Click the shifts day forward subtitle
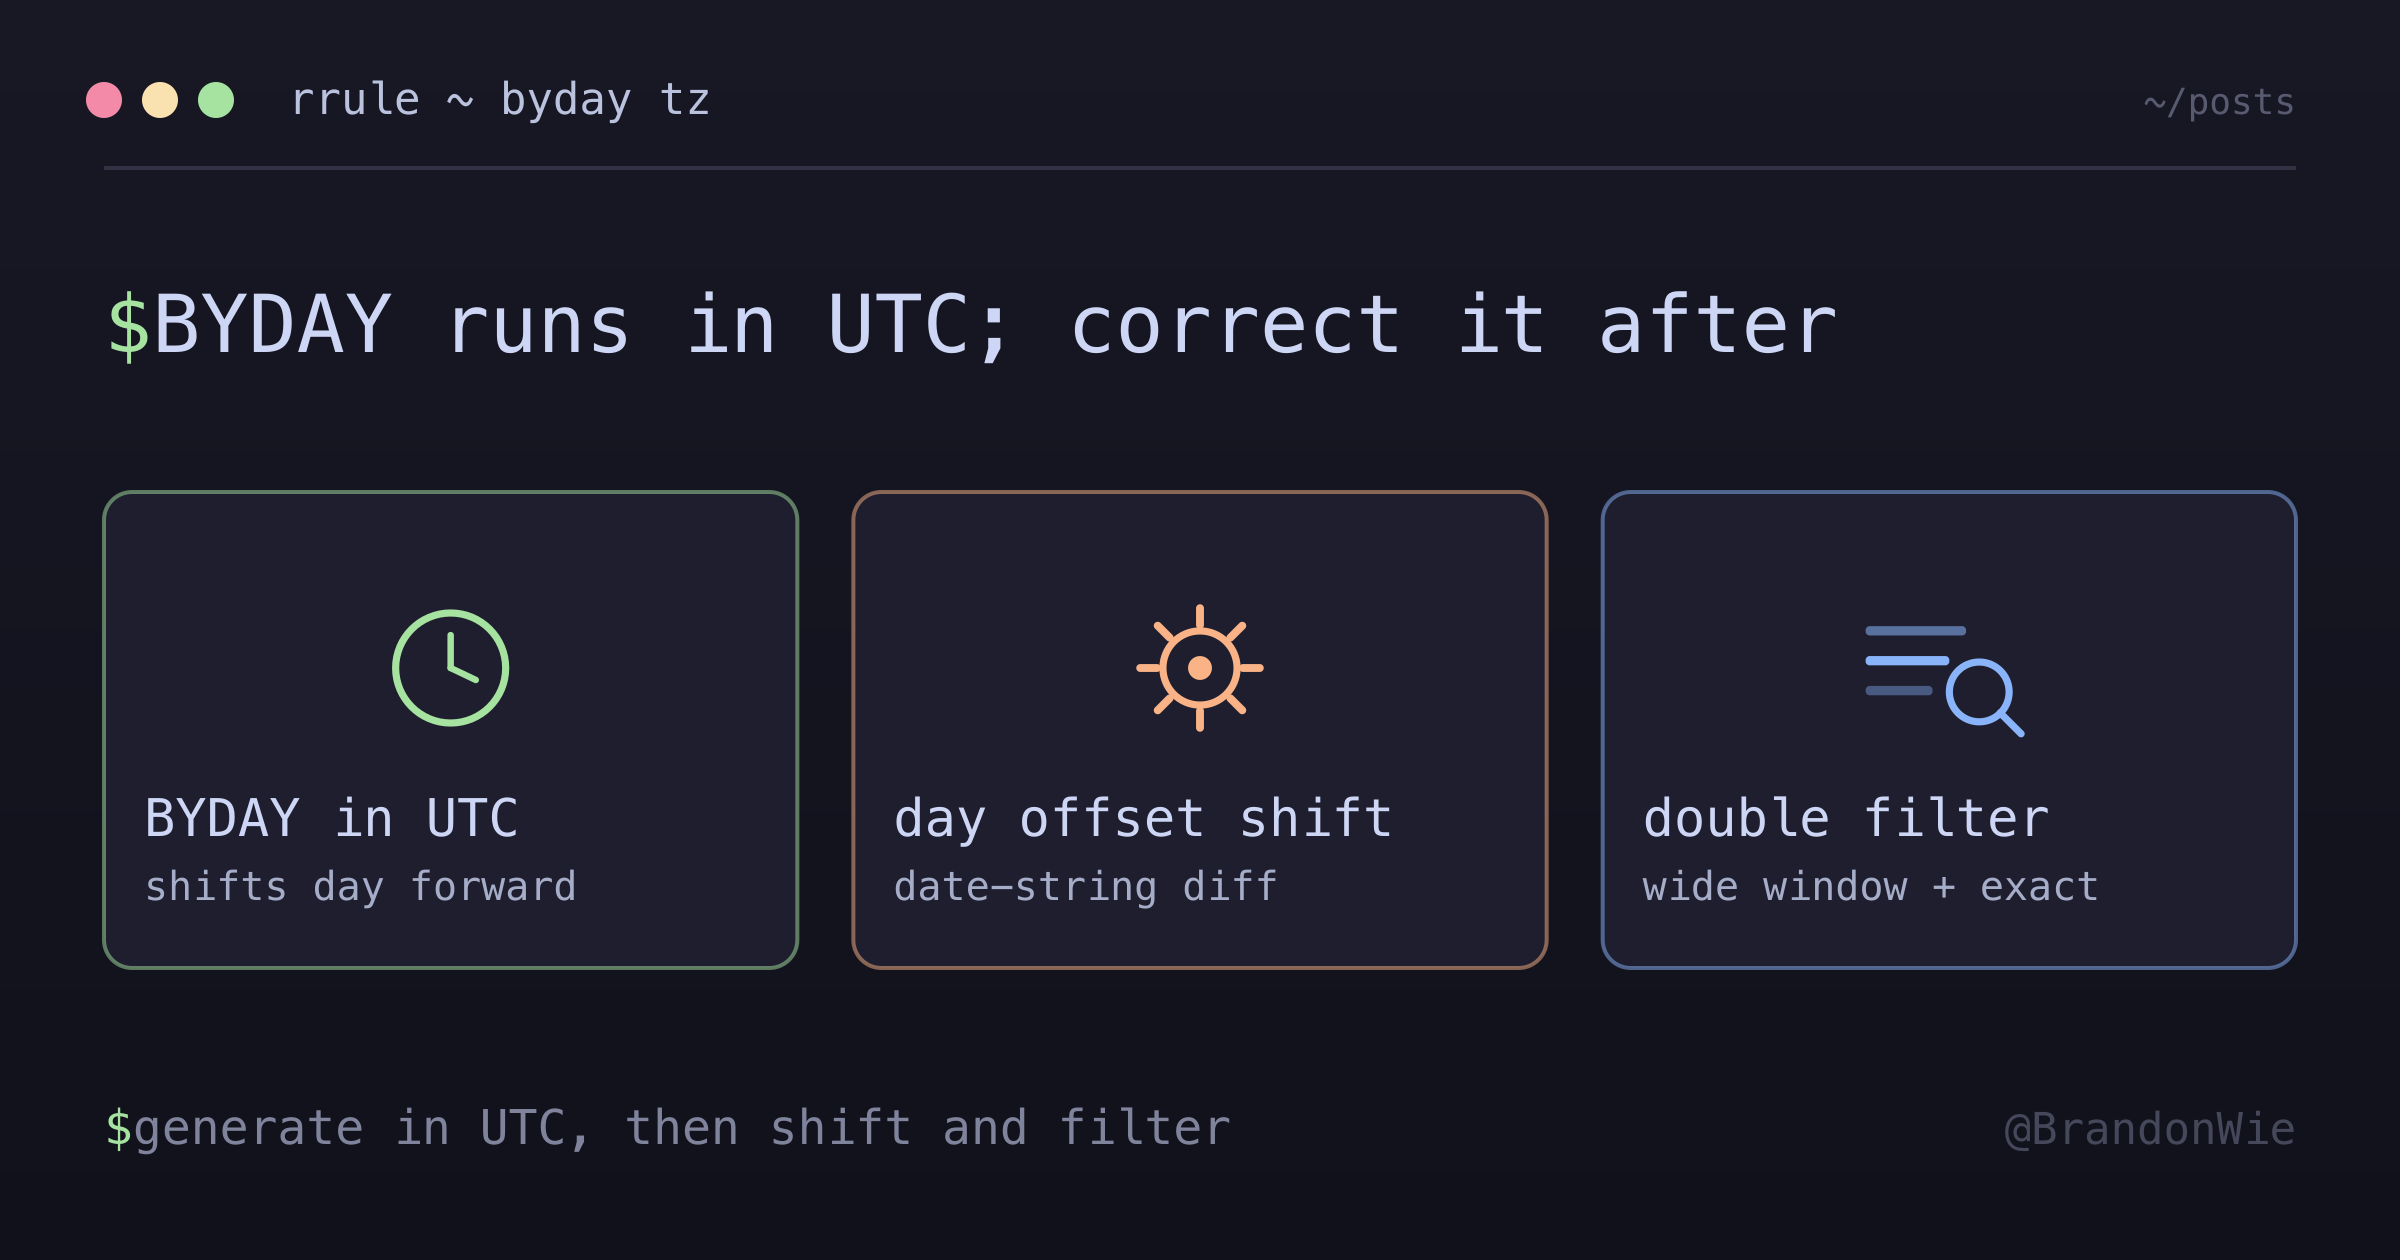The image size is (2400, 1260). coord(361,887)
